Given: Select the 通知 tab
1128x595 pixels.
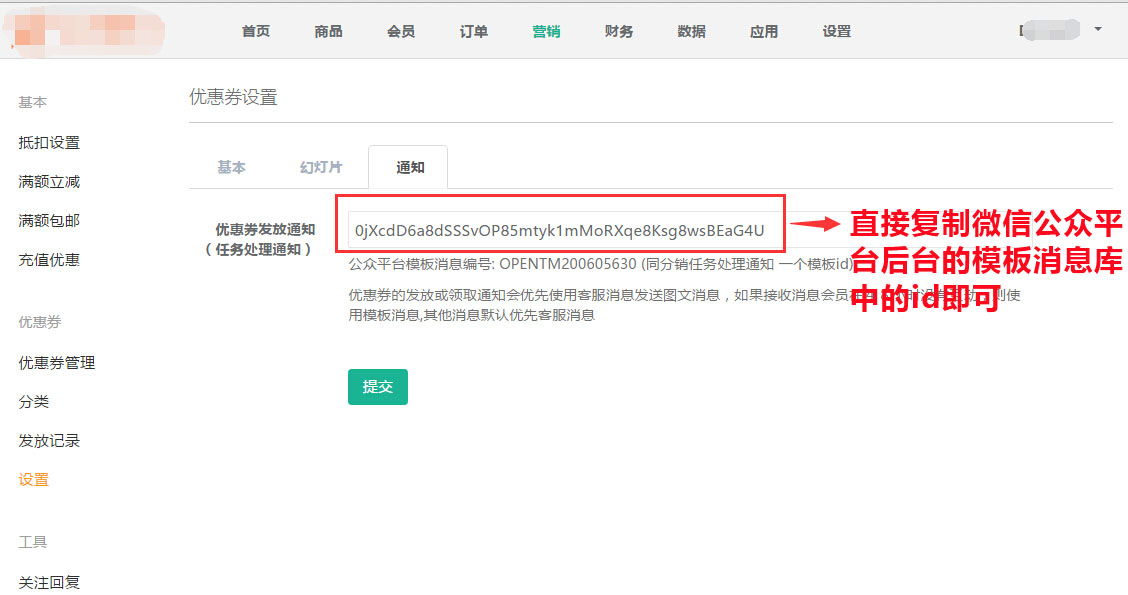Looking at the screenshot, I should [x=410, y=167].
